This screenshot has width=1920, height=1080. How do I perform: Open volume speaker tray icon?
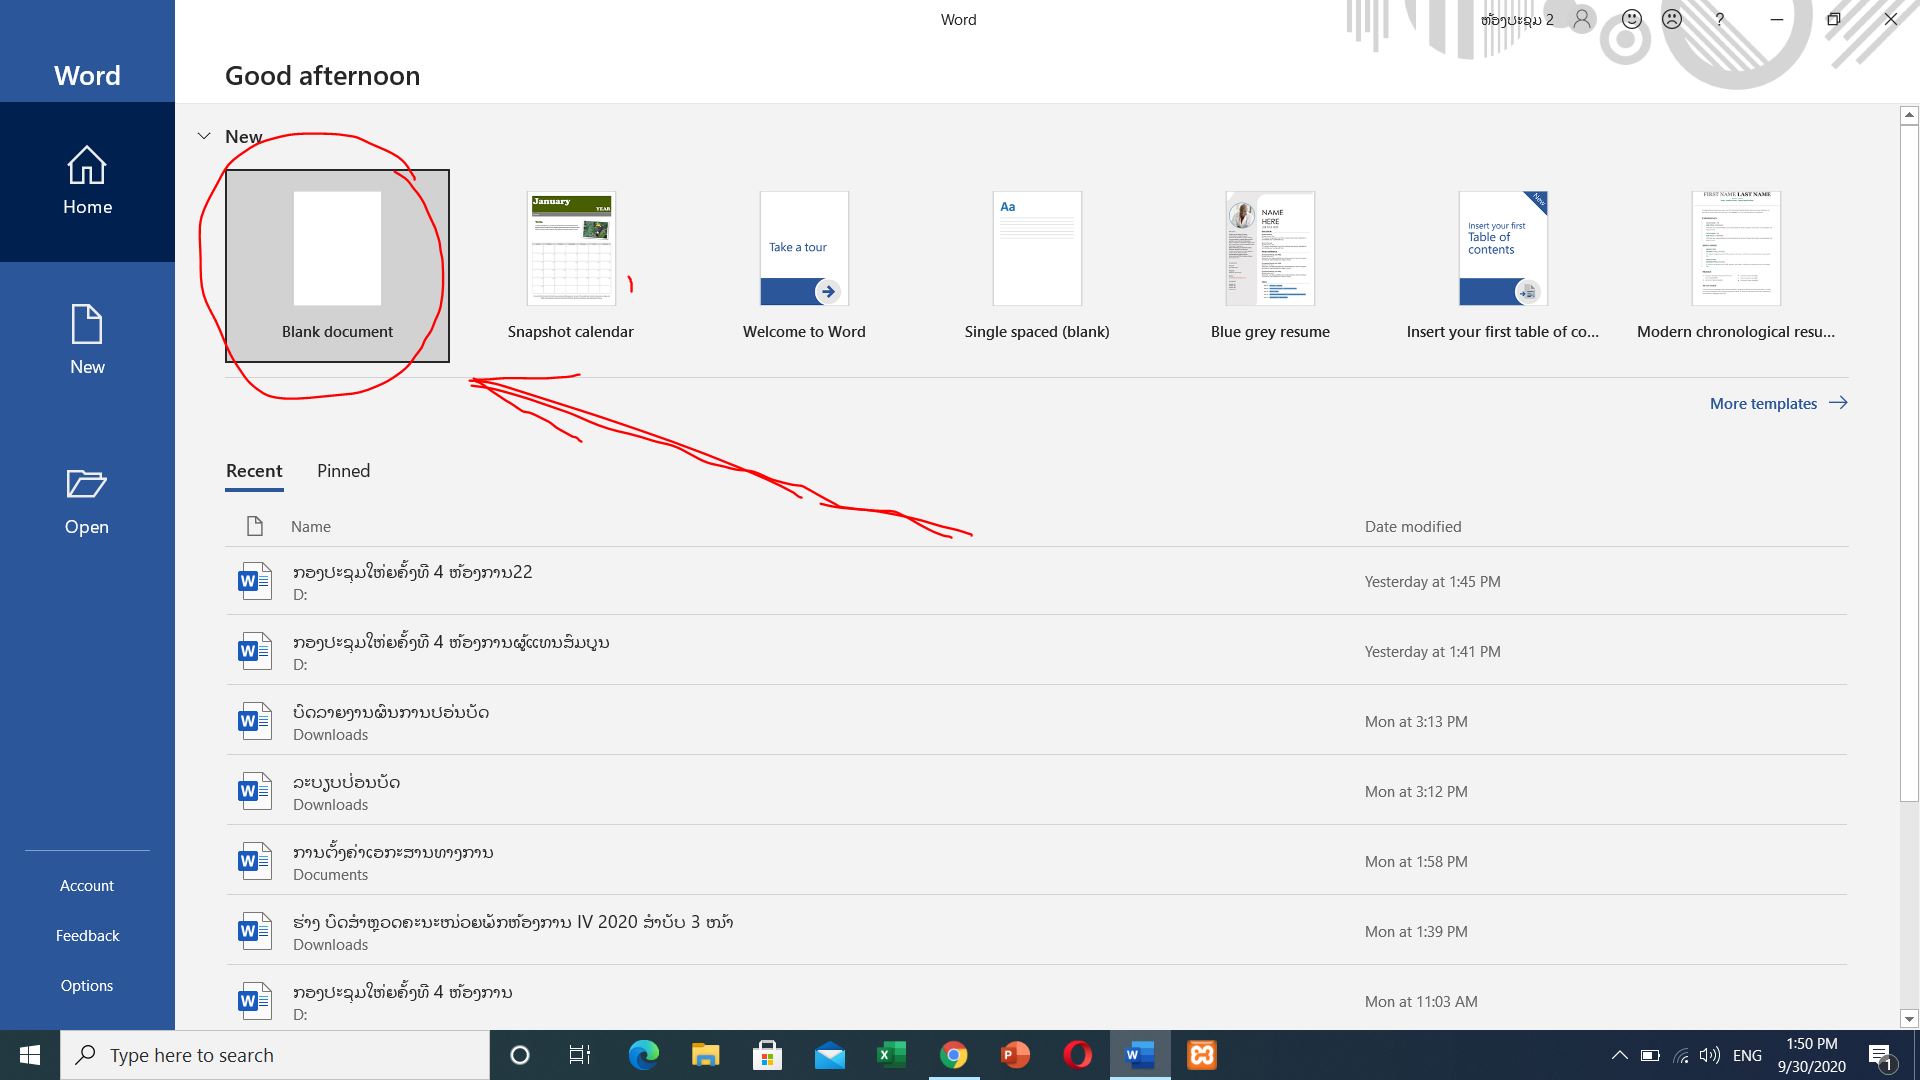[1710, 1055]
